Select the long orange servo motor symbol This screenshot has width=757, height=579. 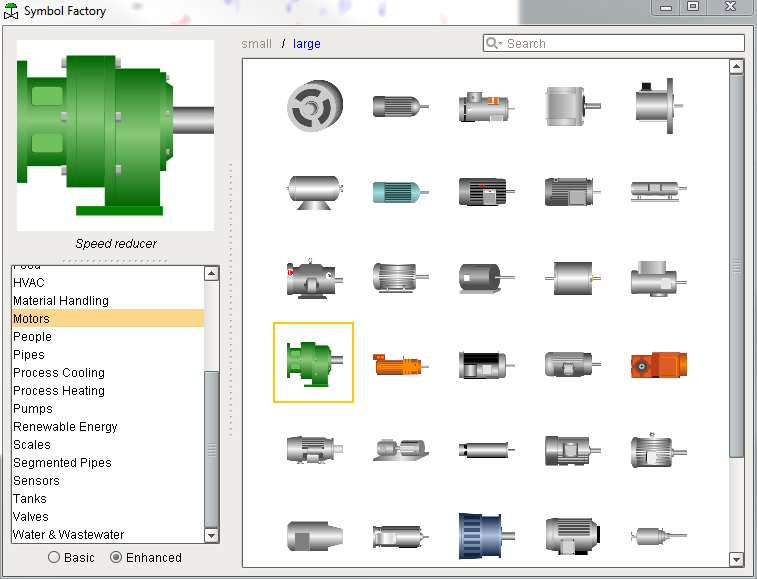(400, 363)
